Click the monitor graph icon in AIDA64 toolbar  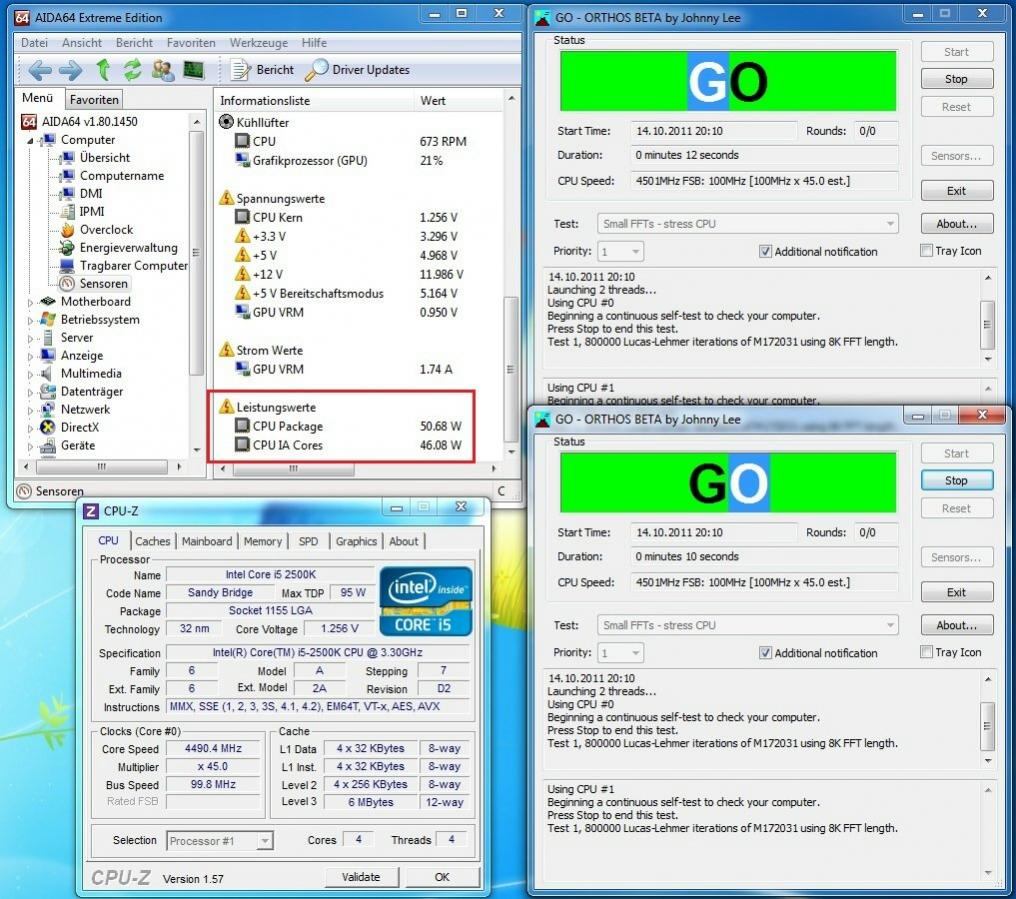point(193,69)
